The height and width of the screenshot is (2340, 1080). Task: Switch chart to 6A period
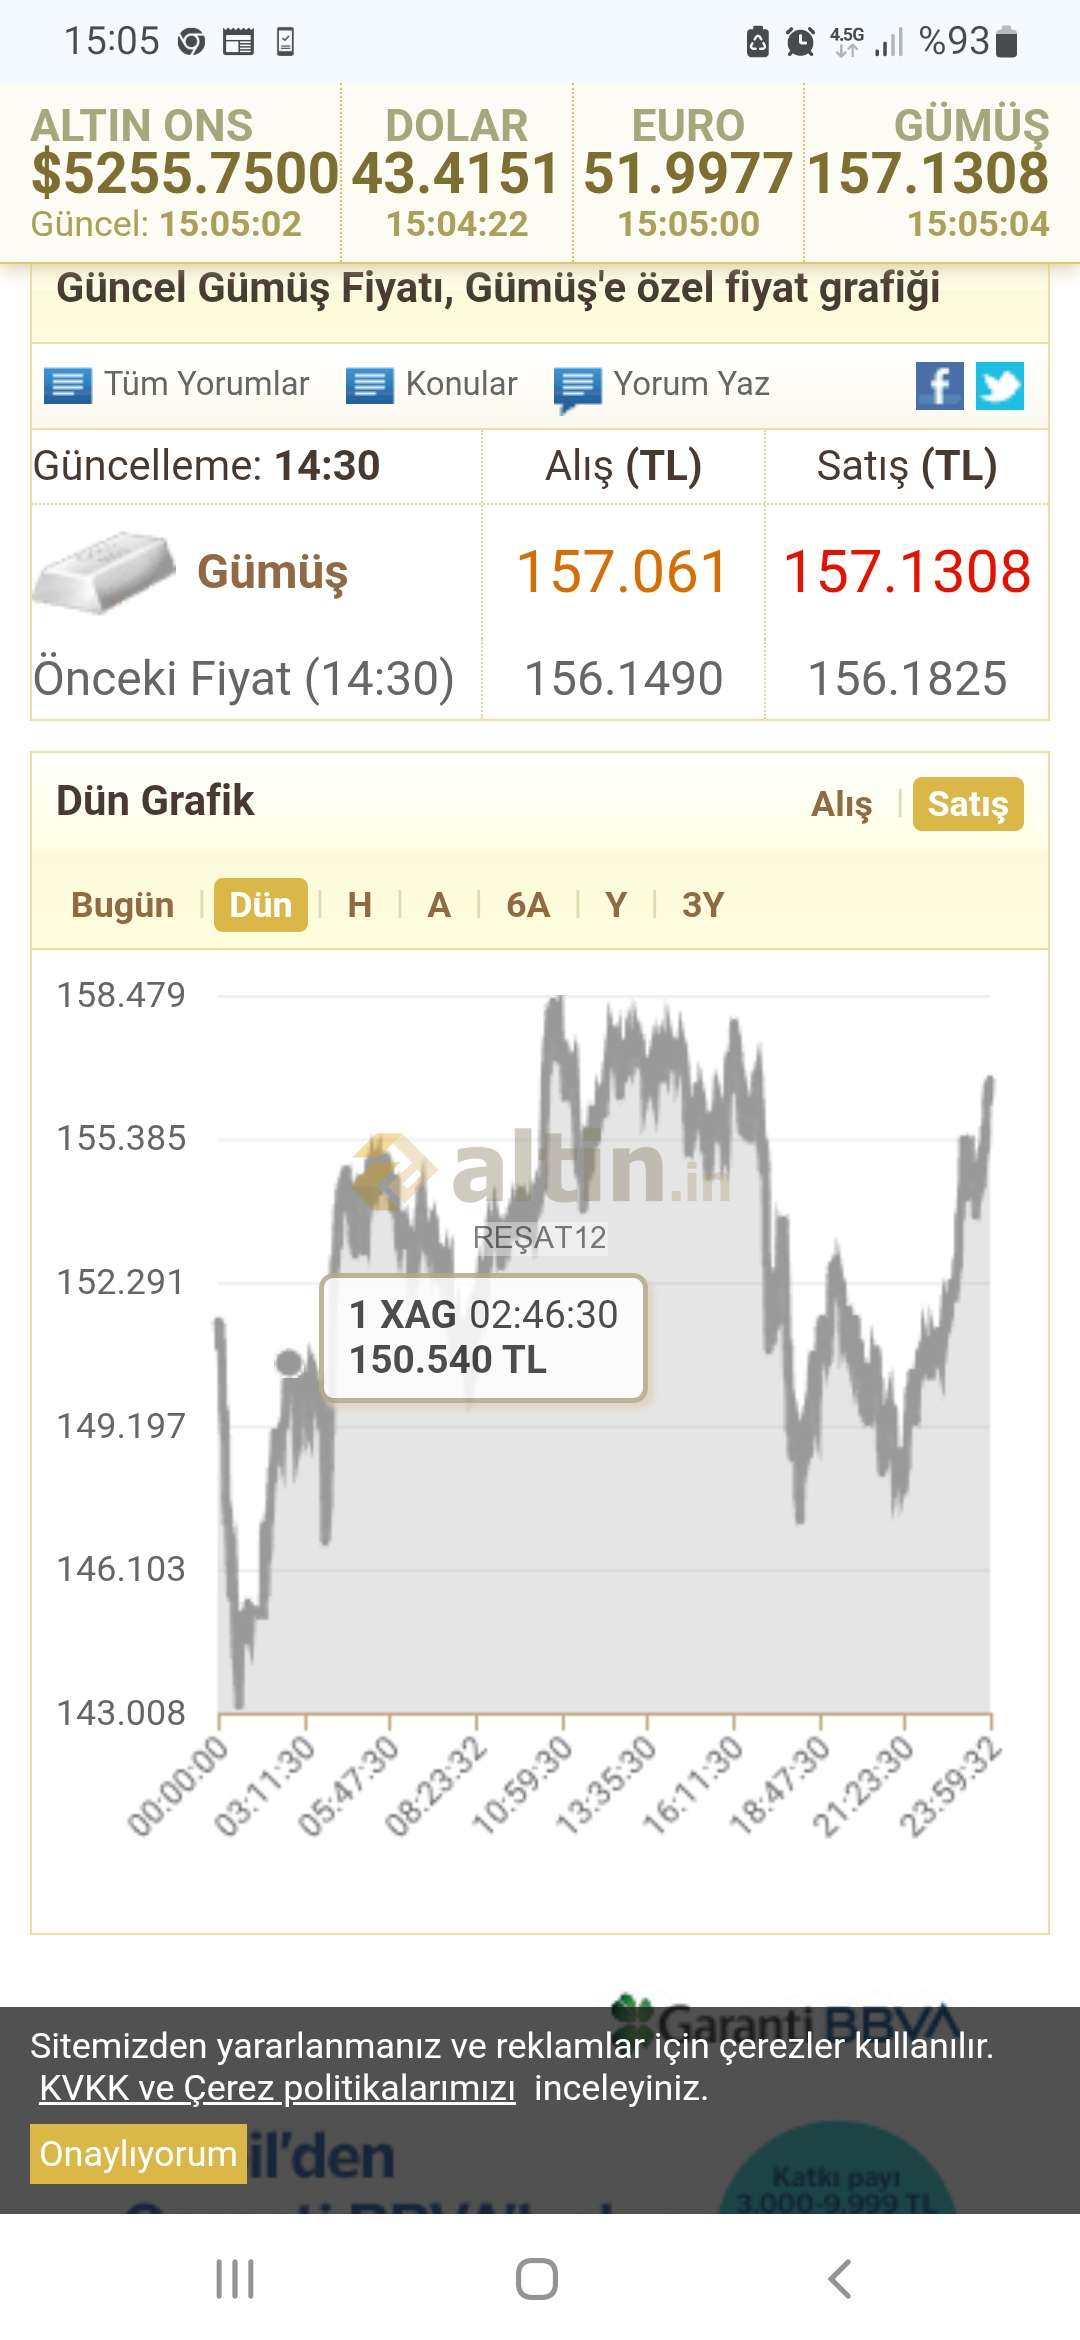tap(528, 905)
